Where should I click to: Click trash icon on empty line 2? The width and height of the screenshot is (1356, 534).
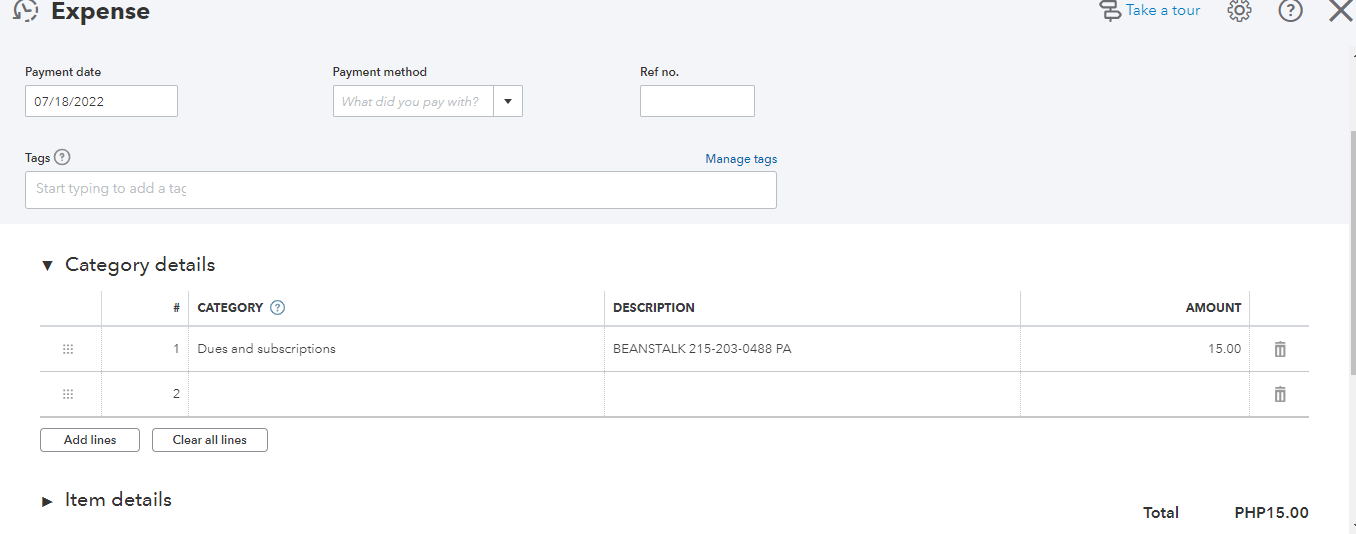[1279, 394]
